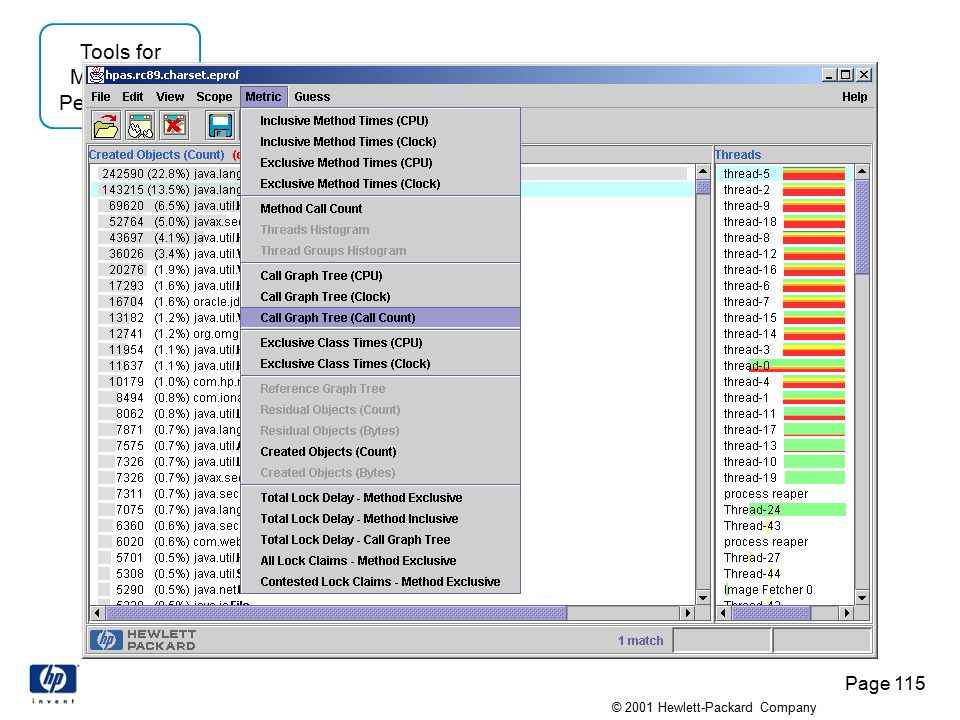Screen dimensions: 960x720
Task: Click objects list scroll up arrow
Action: [x=703, y=171]
